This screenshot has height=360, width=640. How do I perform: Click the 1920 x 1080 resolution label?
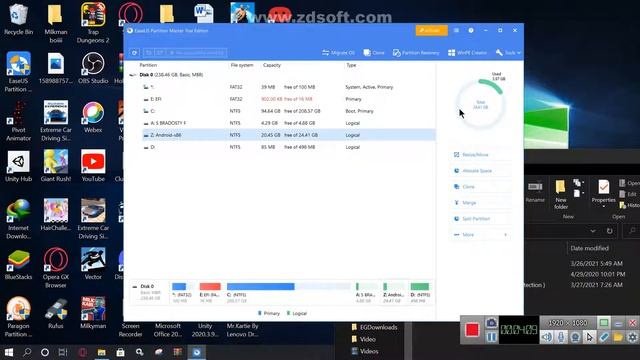(568, 323)
